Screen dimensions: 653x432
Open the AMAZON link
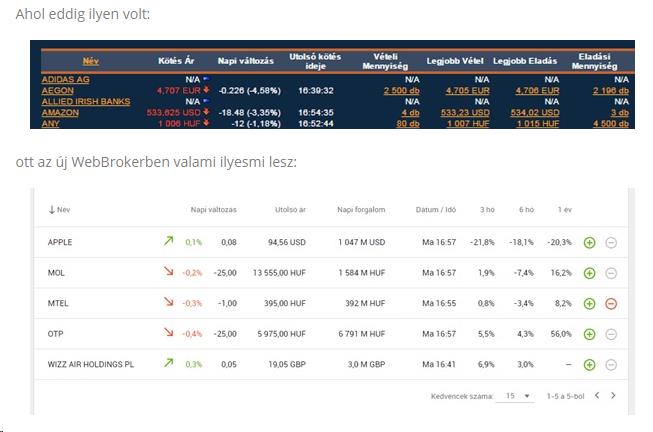click(x=60, y=112)
